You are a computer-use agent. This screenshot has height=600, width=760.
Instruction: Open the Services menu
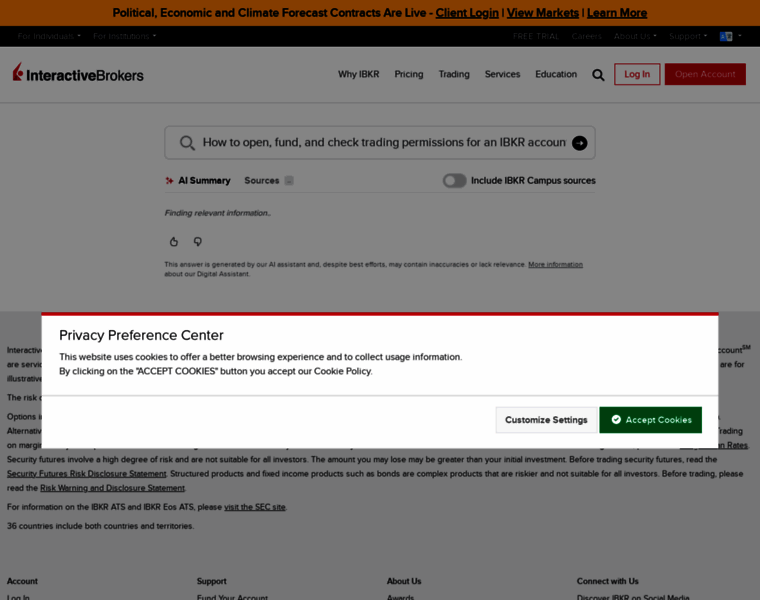pyautogui.click(x=502, y=74)
